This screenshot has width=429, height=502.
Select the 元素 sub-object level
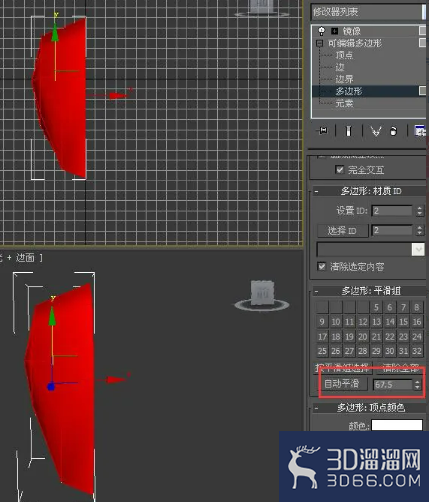(x=344, y=103)
